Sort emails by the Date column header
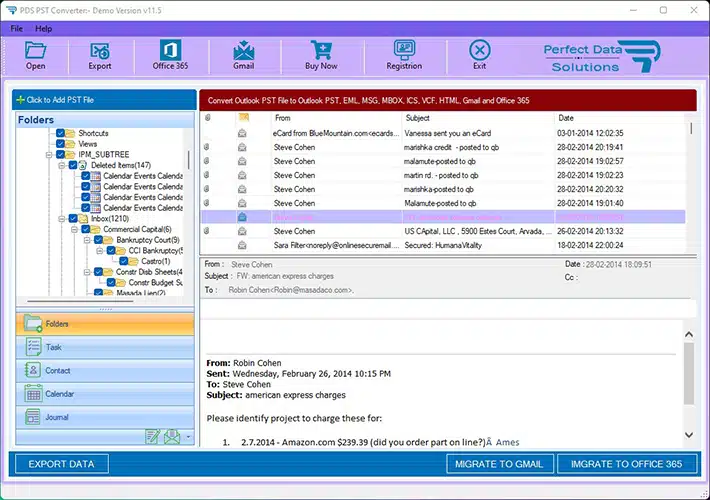 point(619,118)
